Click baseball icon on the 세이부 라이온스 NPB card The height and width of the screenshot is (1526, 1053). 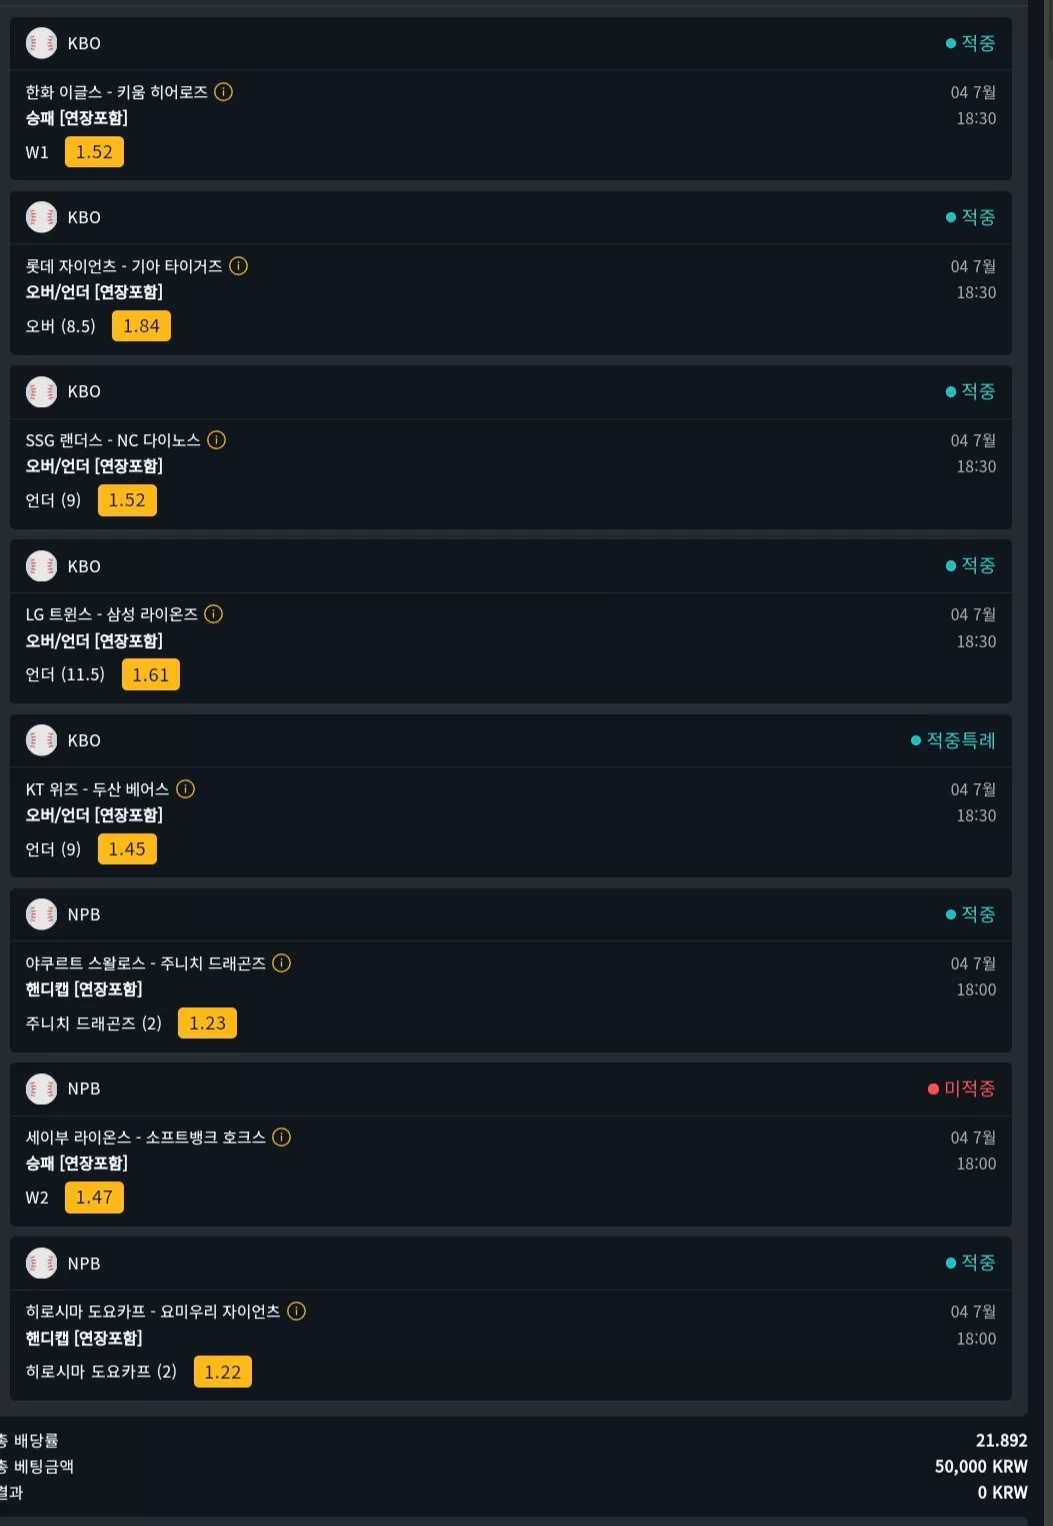click(41, 1088)
